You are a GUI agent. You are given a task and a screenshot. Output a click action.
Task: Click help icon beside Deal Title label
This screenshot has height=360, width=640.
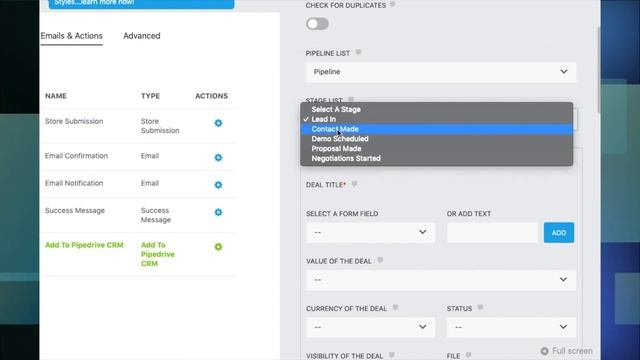click(x=354, y=184)
